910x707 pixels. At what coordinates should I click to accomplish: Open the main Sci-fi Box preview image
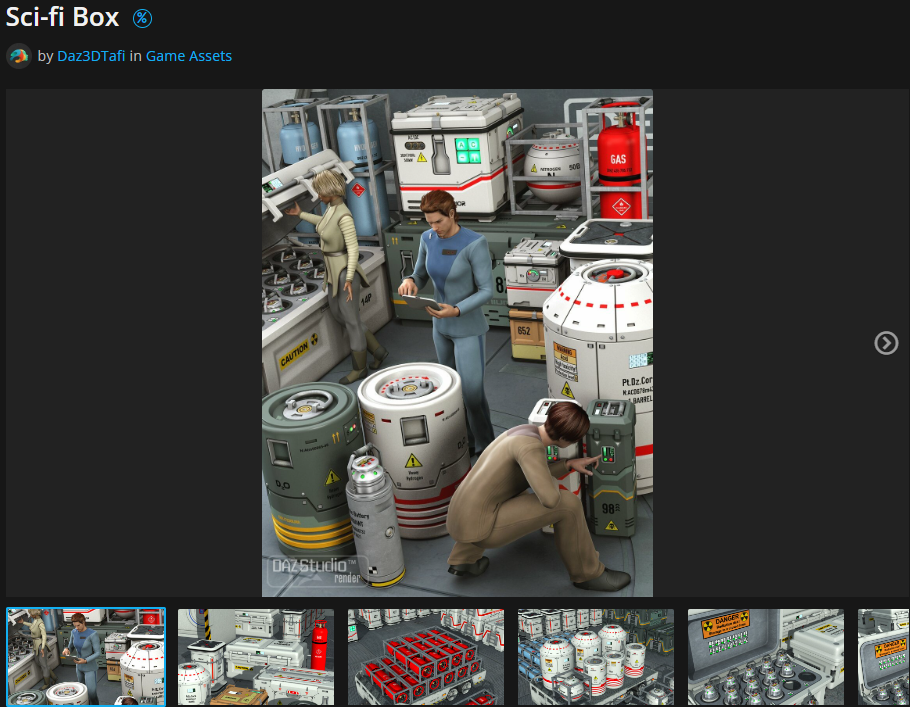point(457,342)
